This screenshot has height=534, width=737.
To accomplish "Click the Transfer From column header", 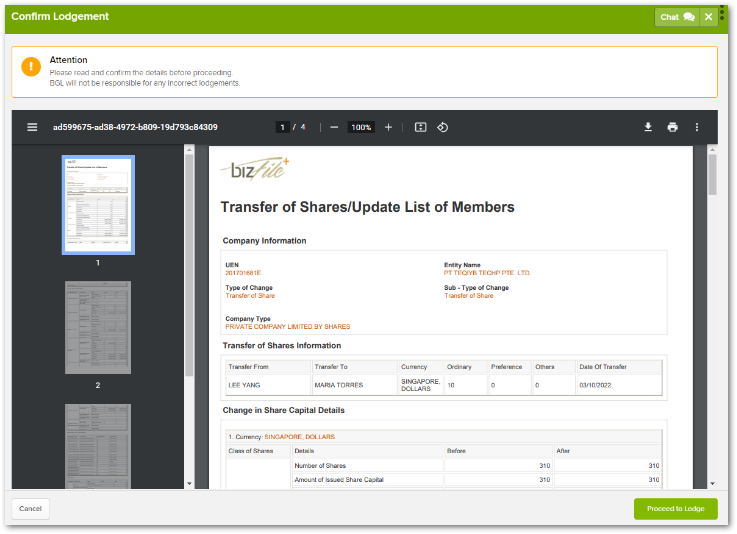I will (248, 367).
